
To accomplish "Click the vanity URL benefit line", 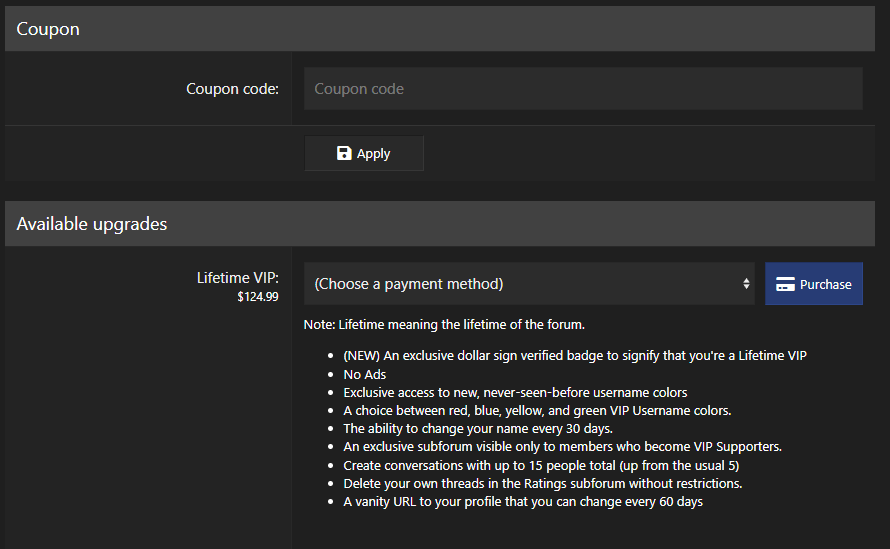I will 523,501.
